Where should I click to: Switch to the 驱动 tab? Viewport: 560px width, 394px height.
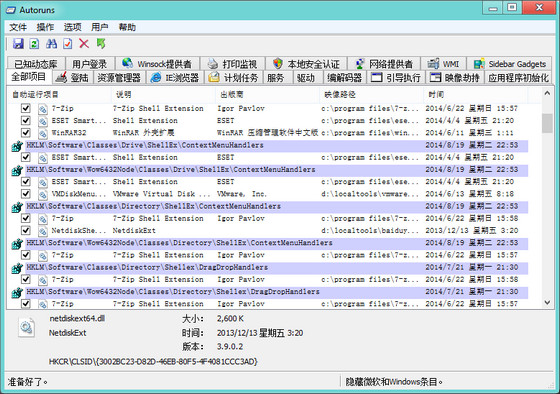point(307,78)
